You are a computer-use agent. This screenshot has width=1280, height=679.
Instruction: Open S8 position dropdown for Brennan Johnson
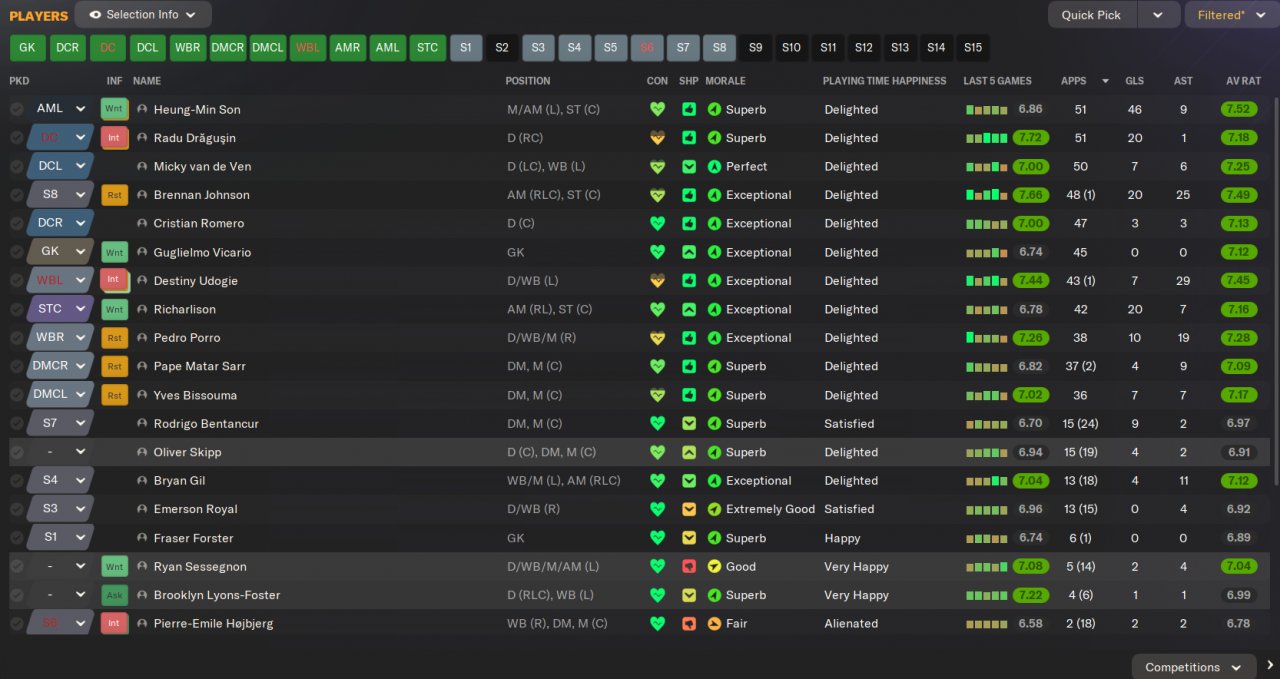(x=62, y=195)
